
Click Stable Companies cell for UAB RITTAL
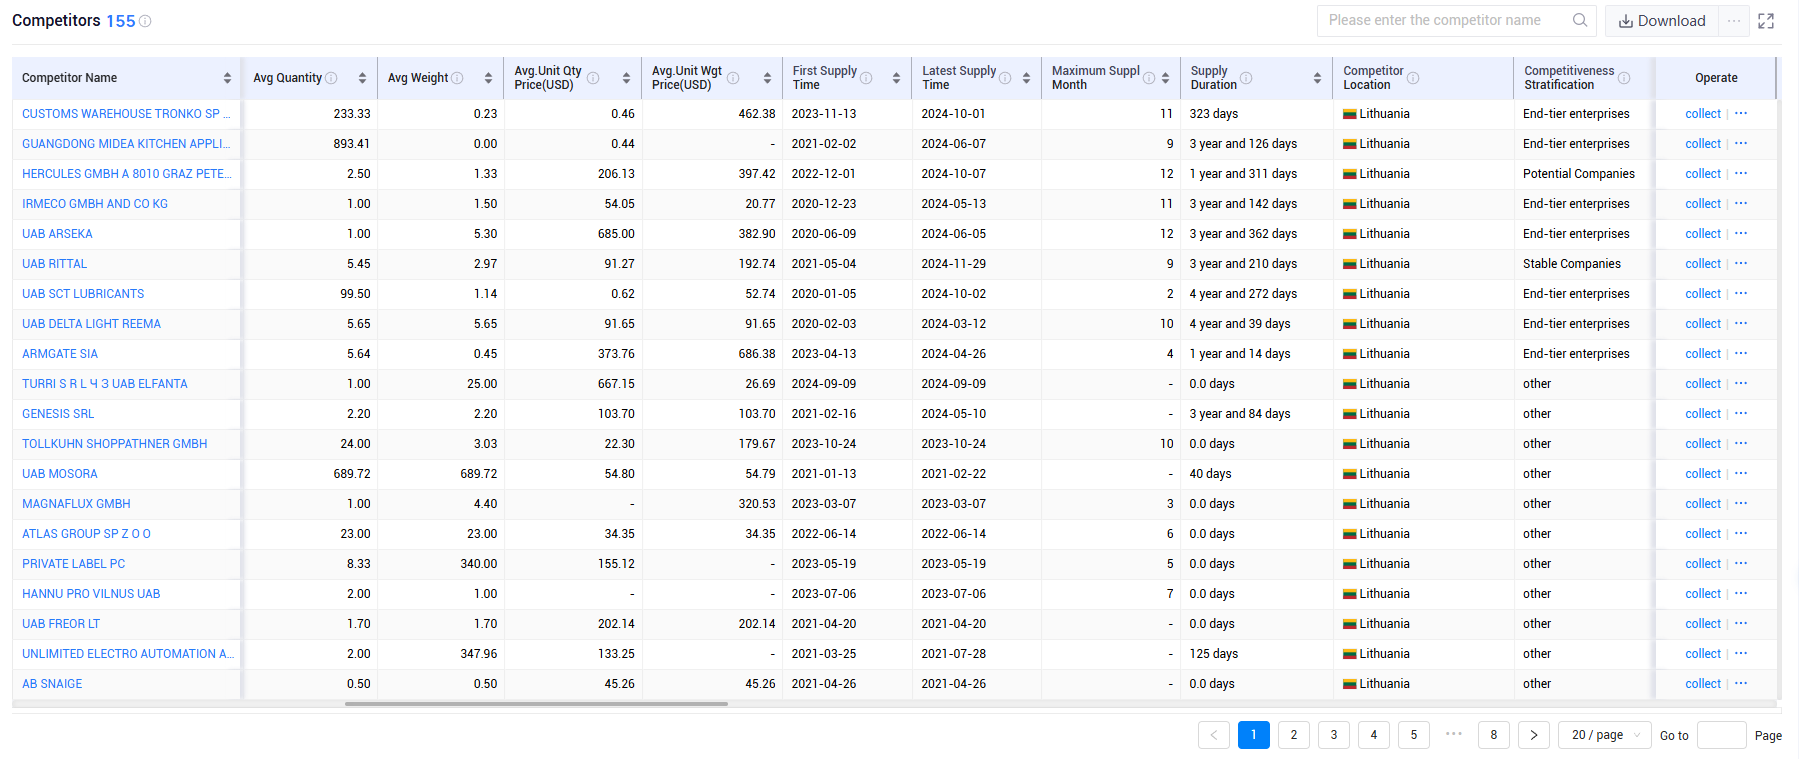(x=1572, y=264)
